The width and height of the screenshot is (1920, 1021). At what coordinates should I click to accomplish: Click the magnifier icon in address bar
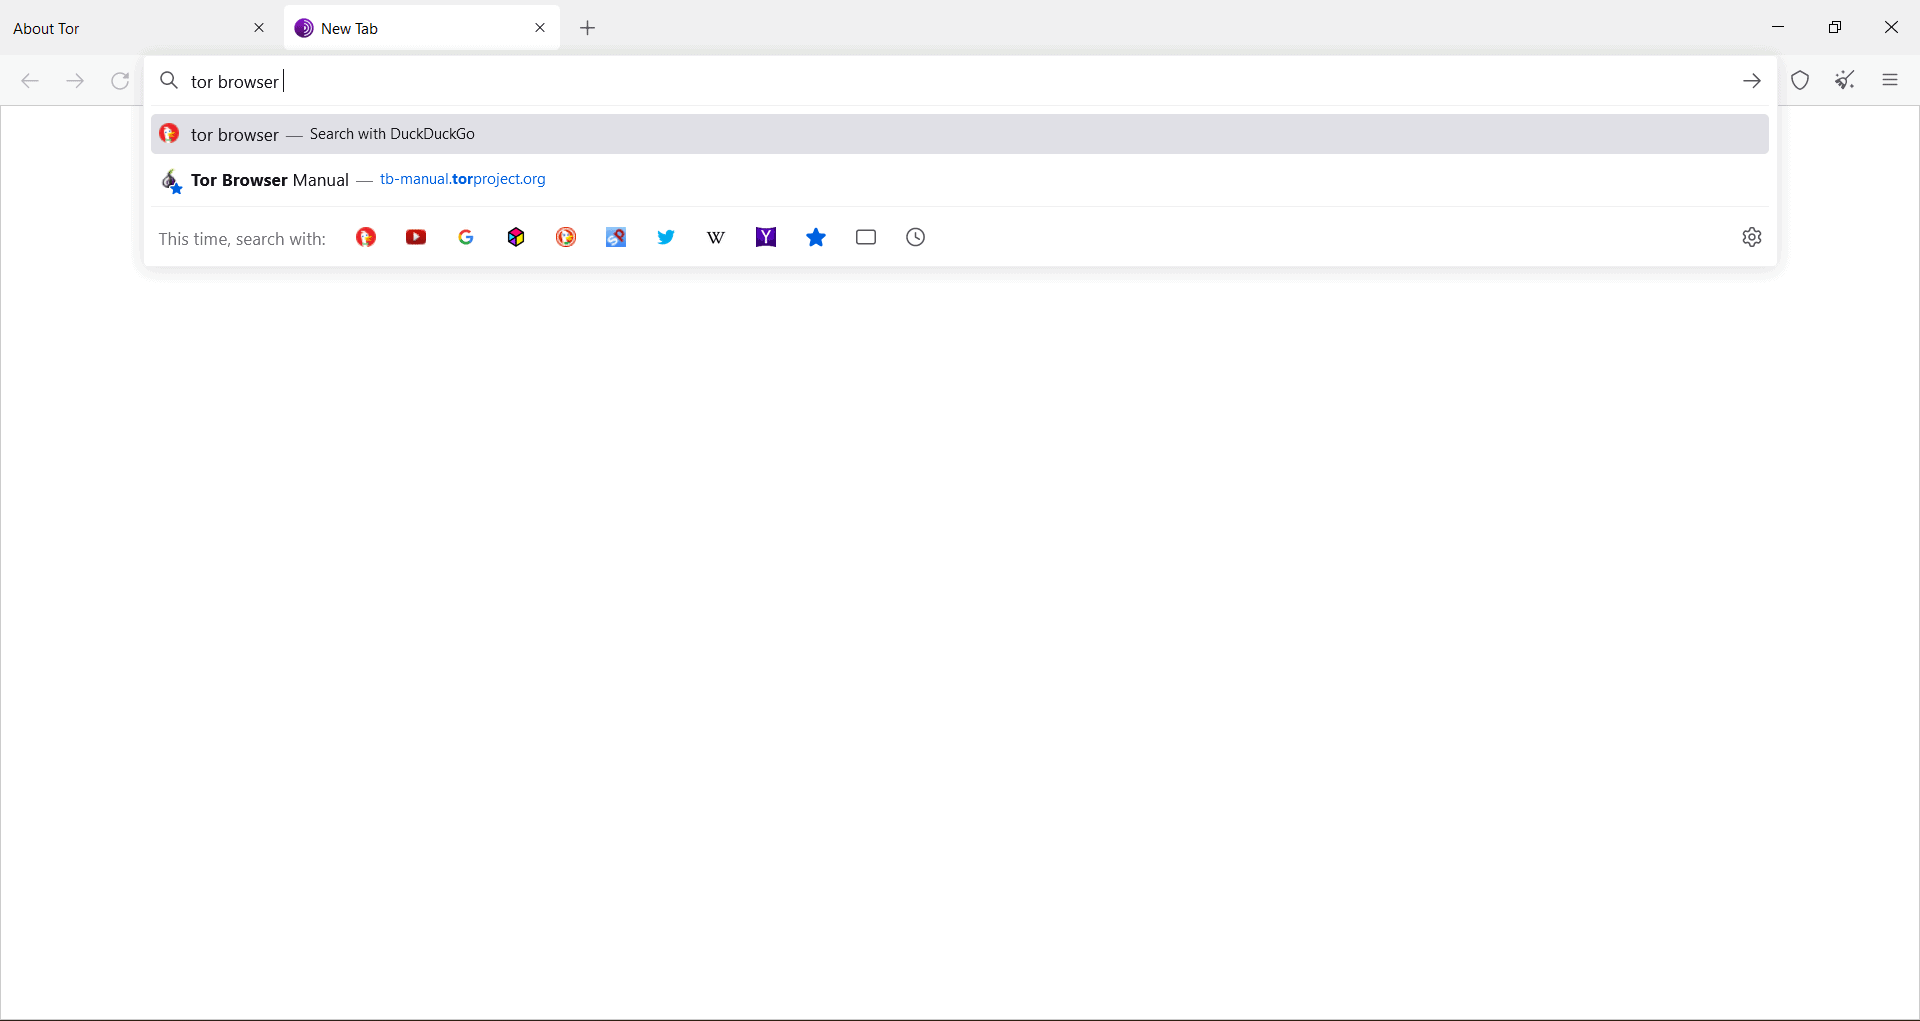pyautogui.click(x=169, y=81)
